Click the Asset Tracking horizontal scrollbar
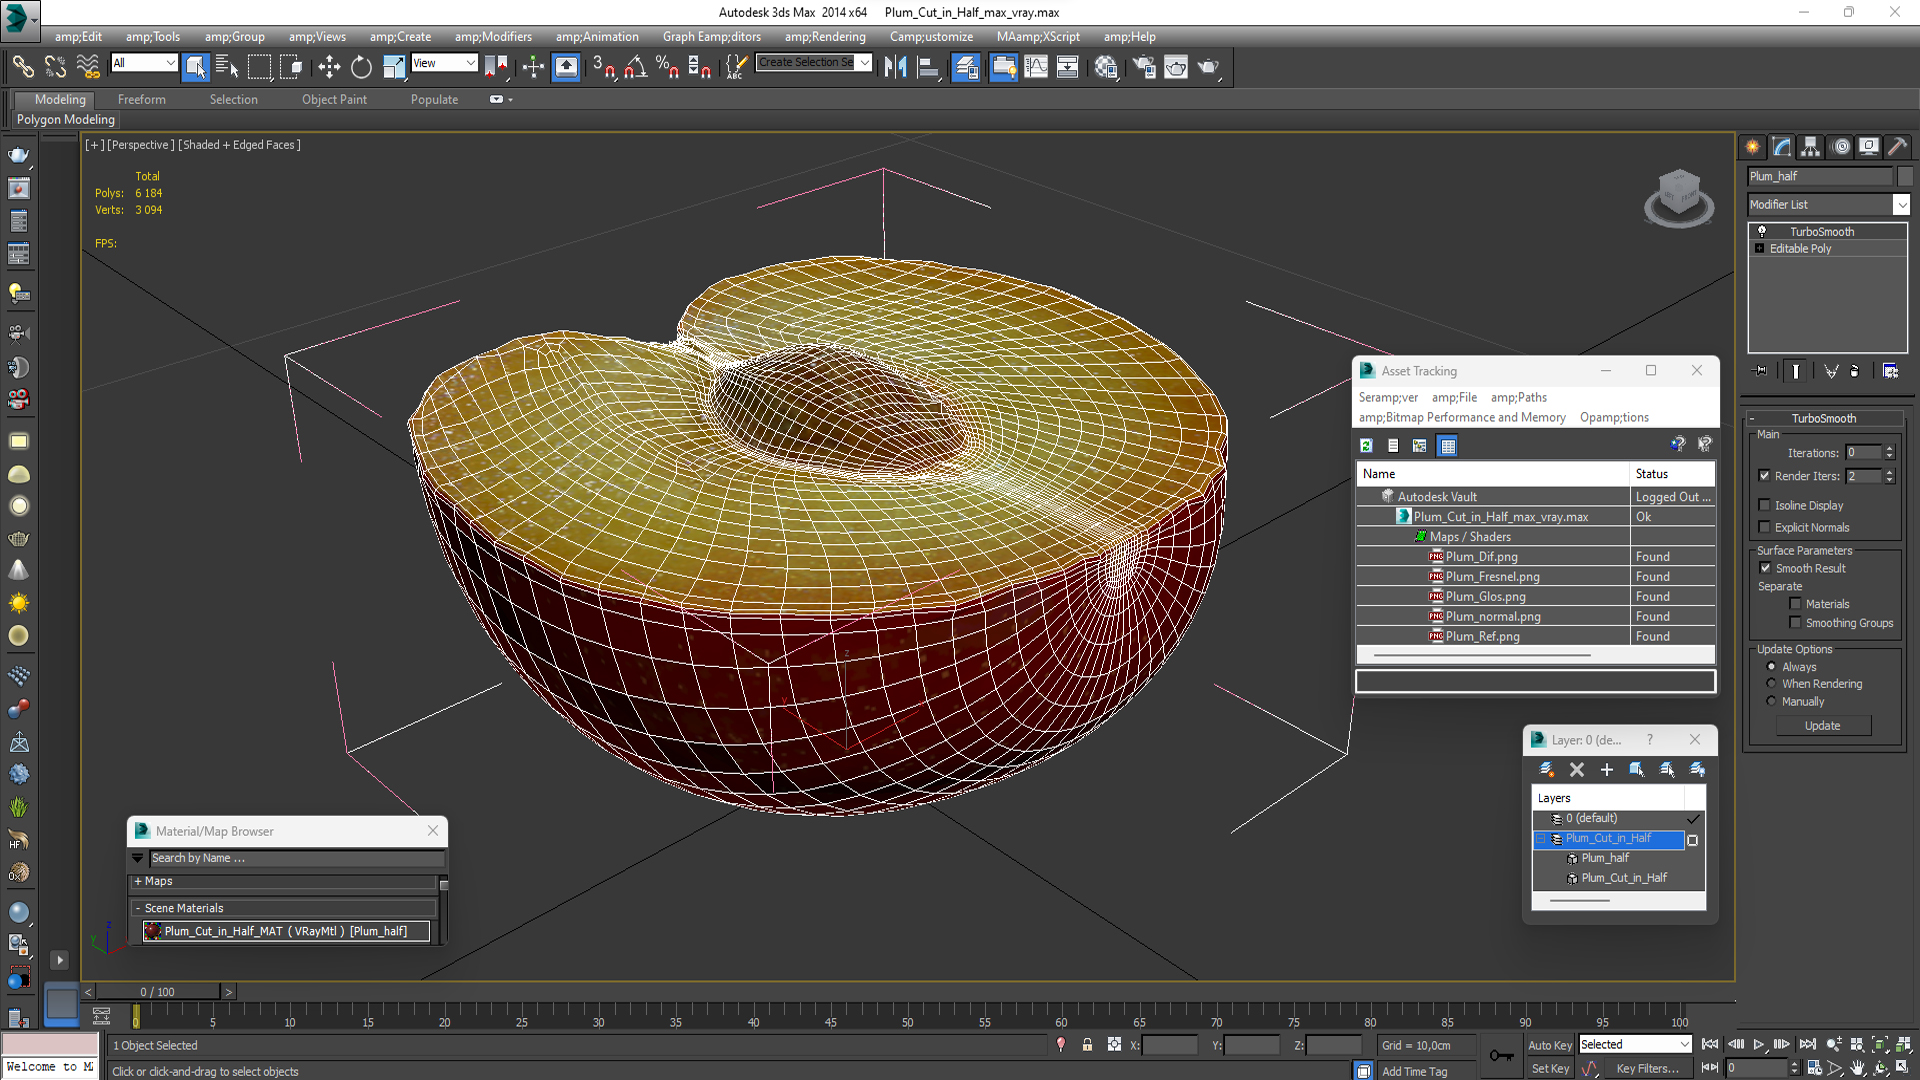 1482,655
